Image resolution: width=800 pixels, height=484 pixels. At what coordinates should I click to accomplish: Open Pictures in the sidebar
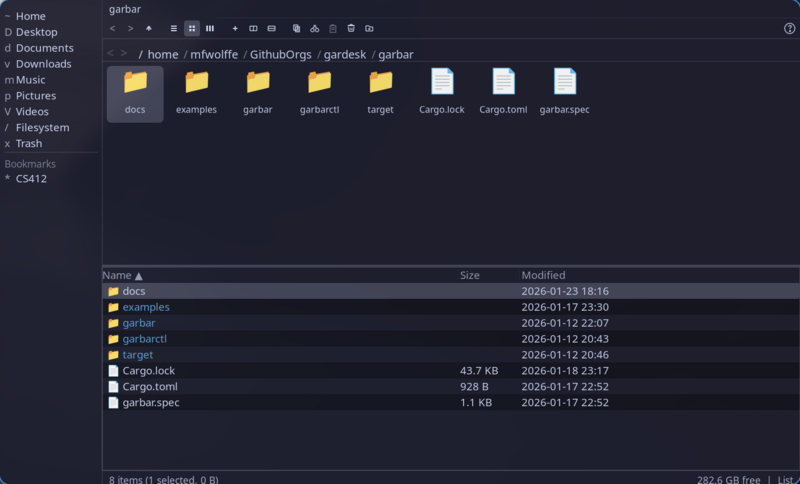[x=36, y=96]
